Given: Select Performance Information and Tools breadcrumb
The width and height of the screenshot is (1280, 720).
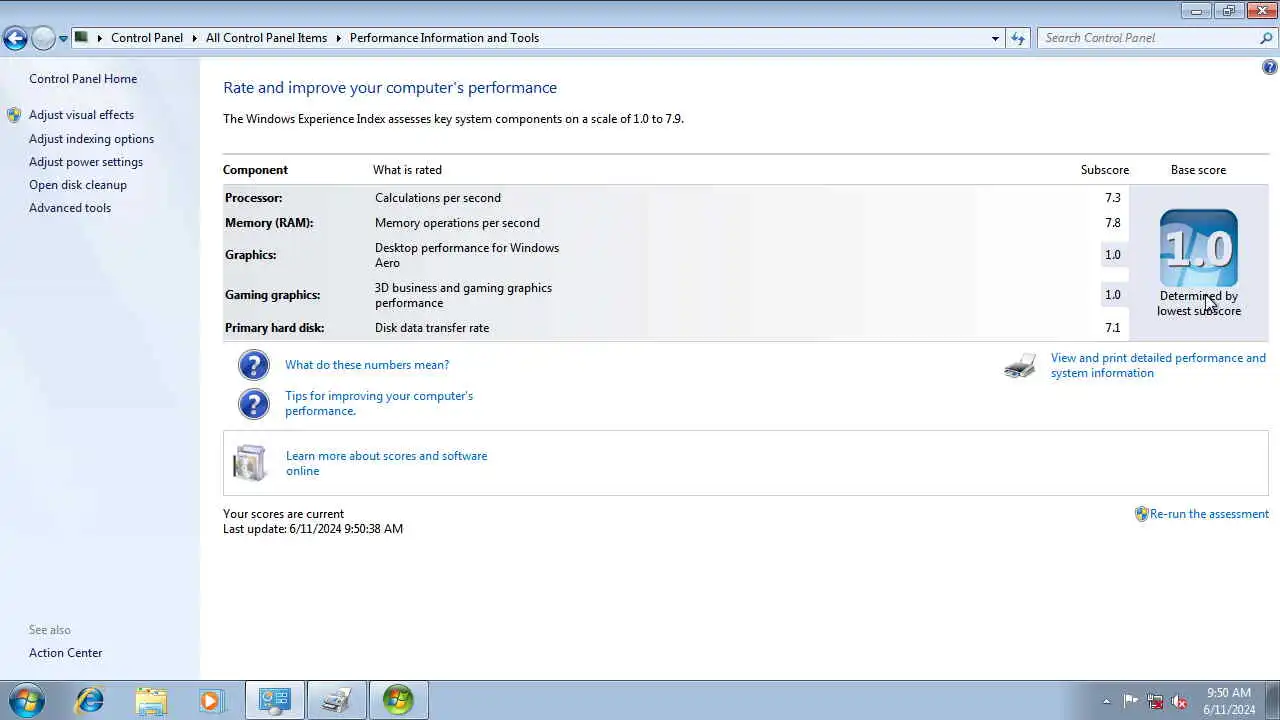Looking at the screenshot, I should 444,38.
